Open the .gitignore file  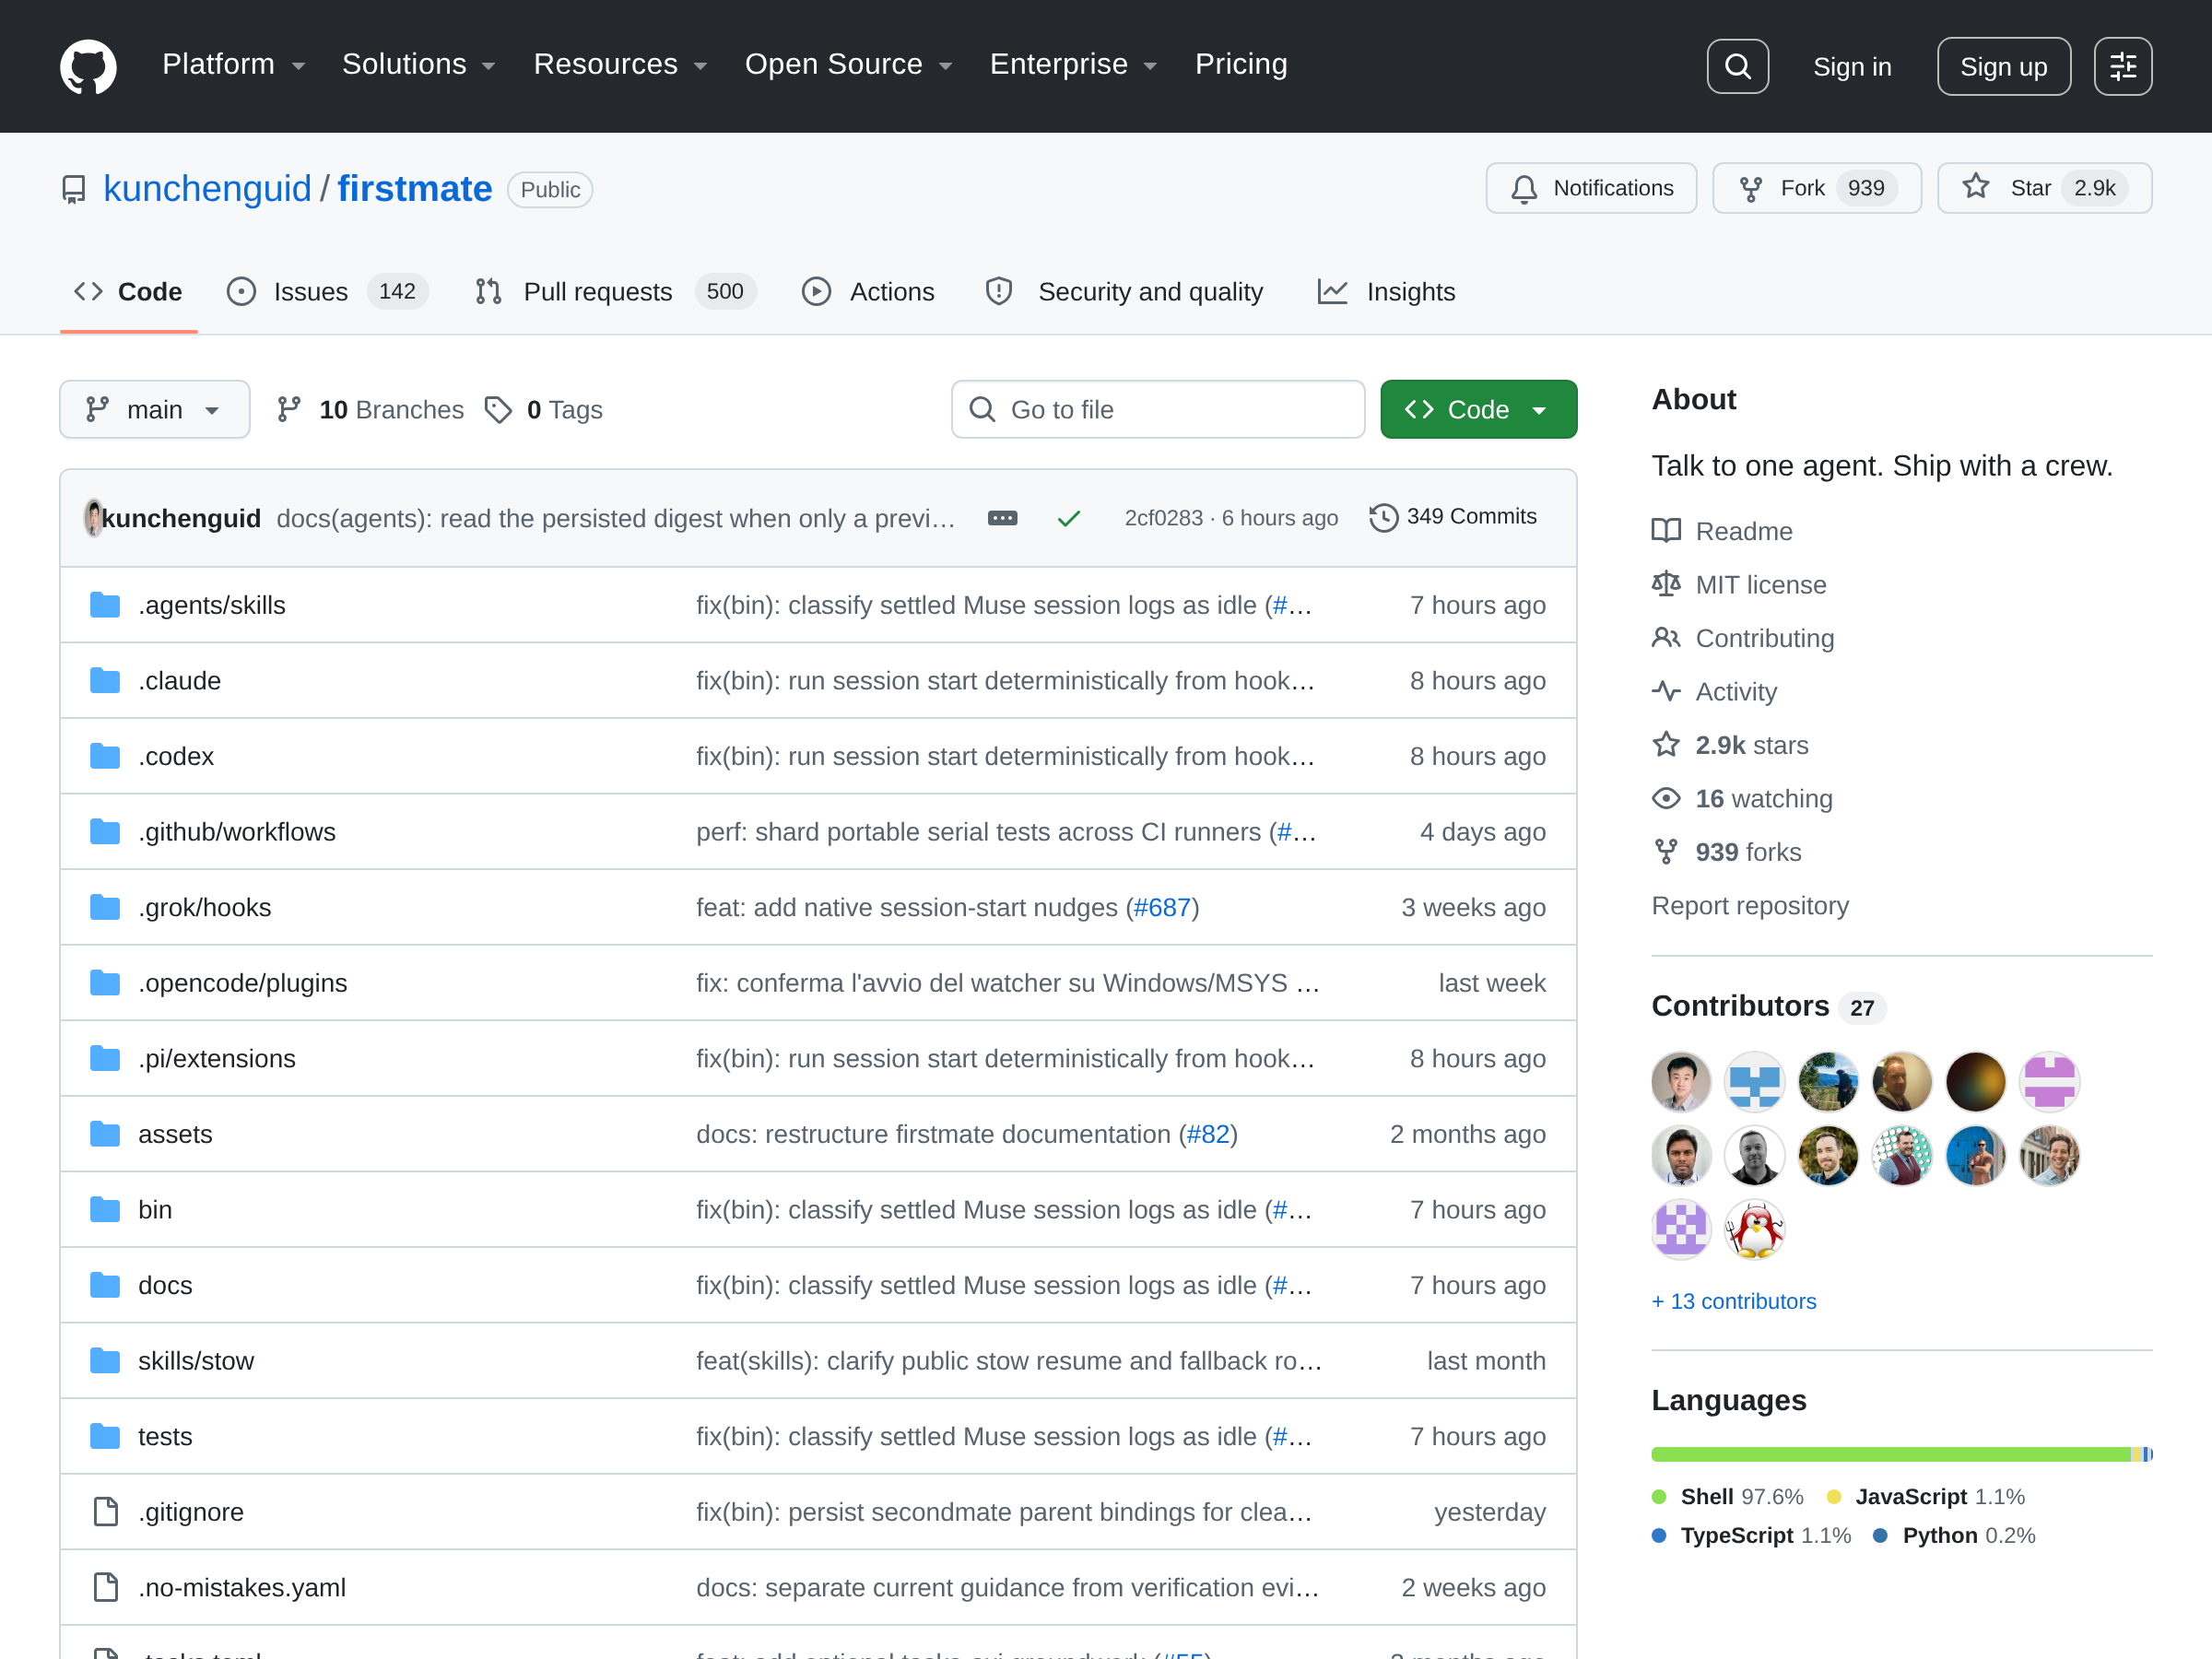[190, 1512]
